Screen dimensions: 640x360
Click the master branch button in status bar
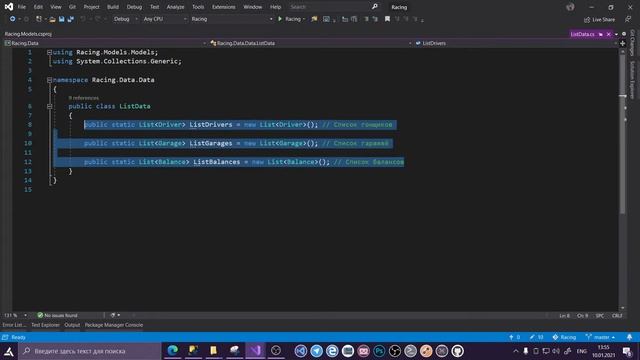click(x=600, y=337)
